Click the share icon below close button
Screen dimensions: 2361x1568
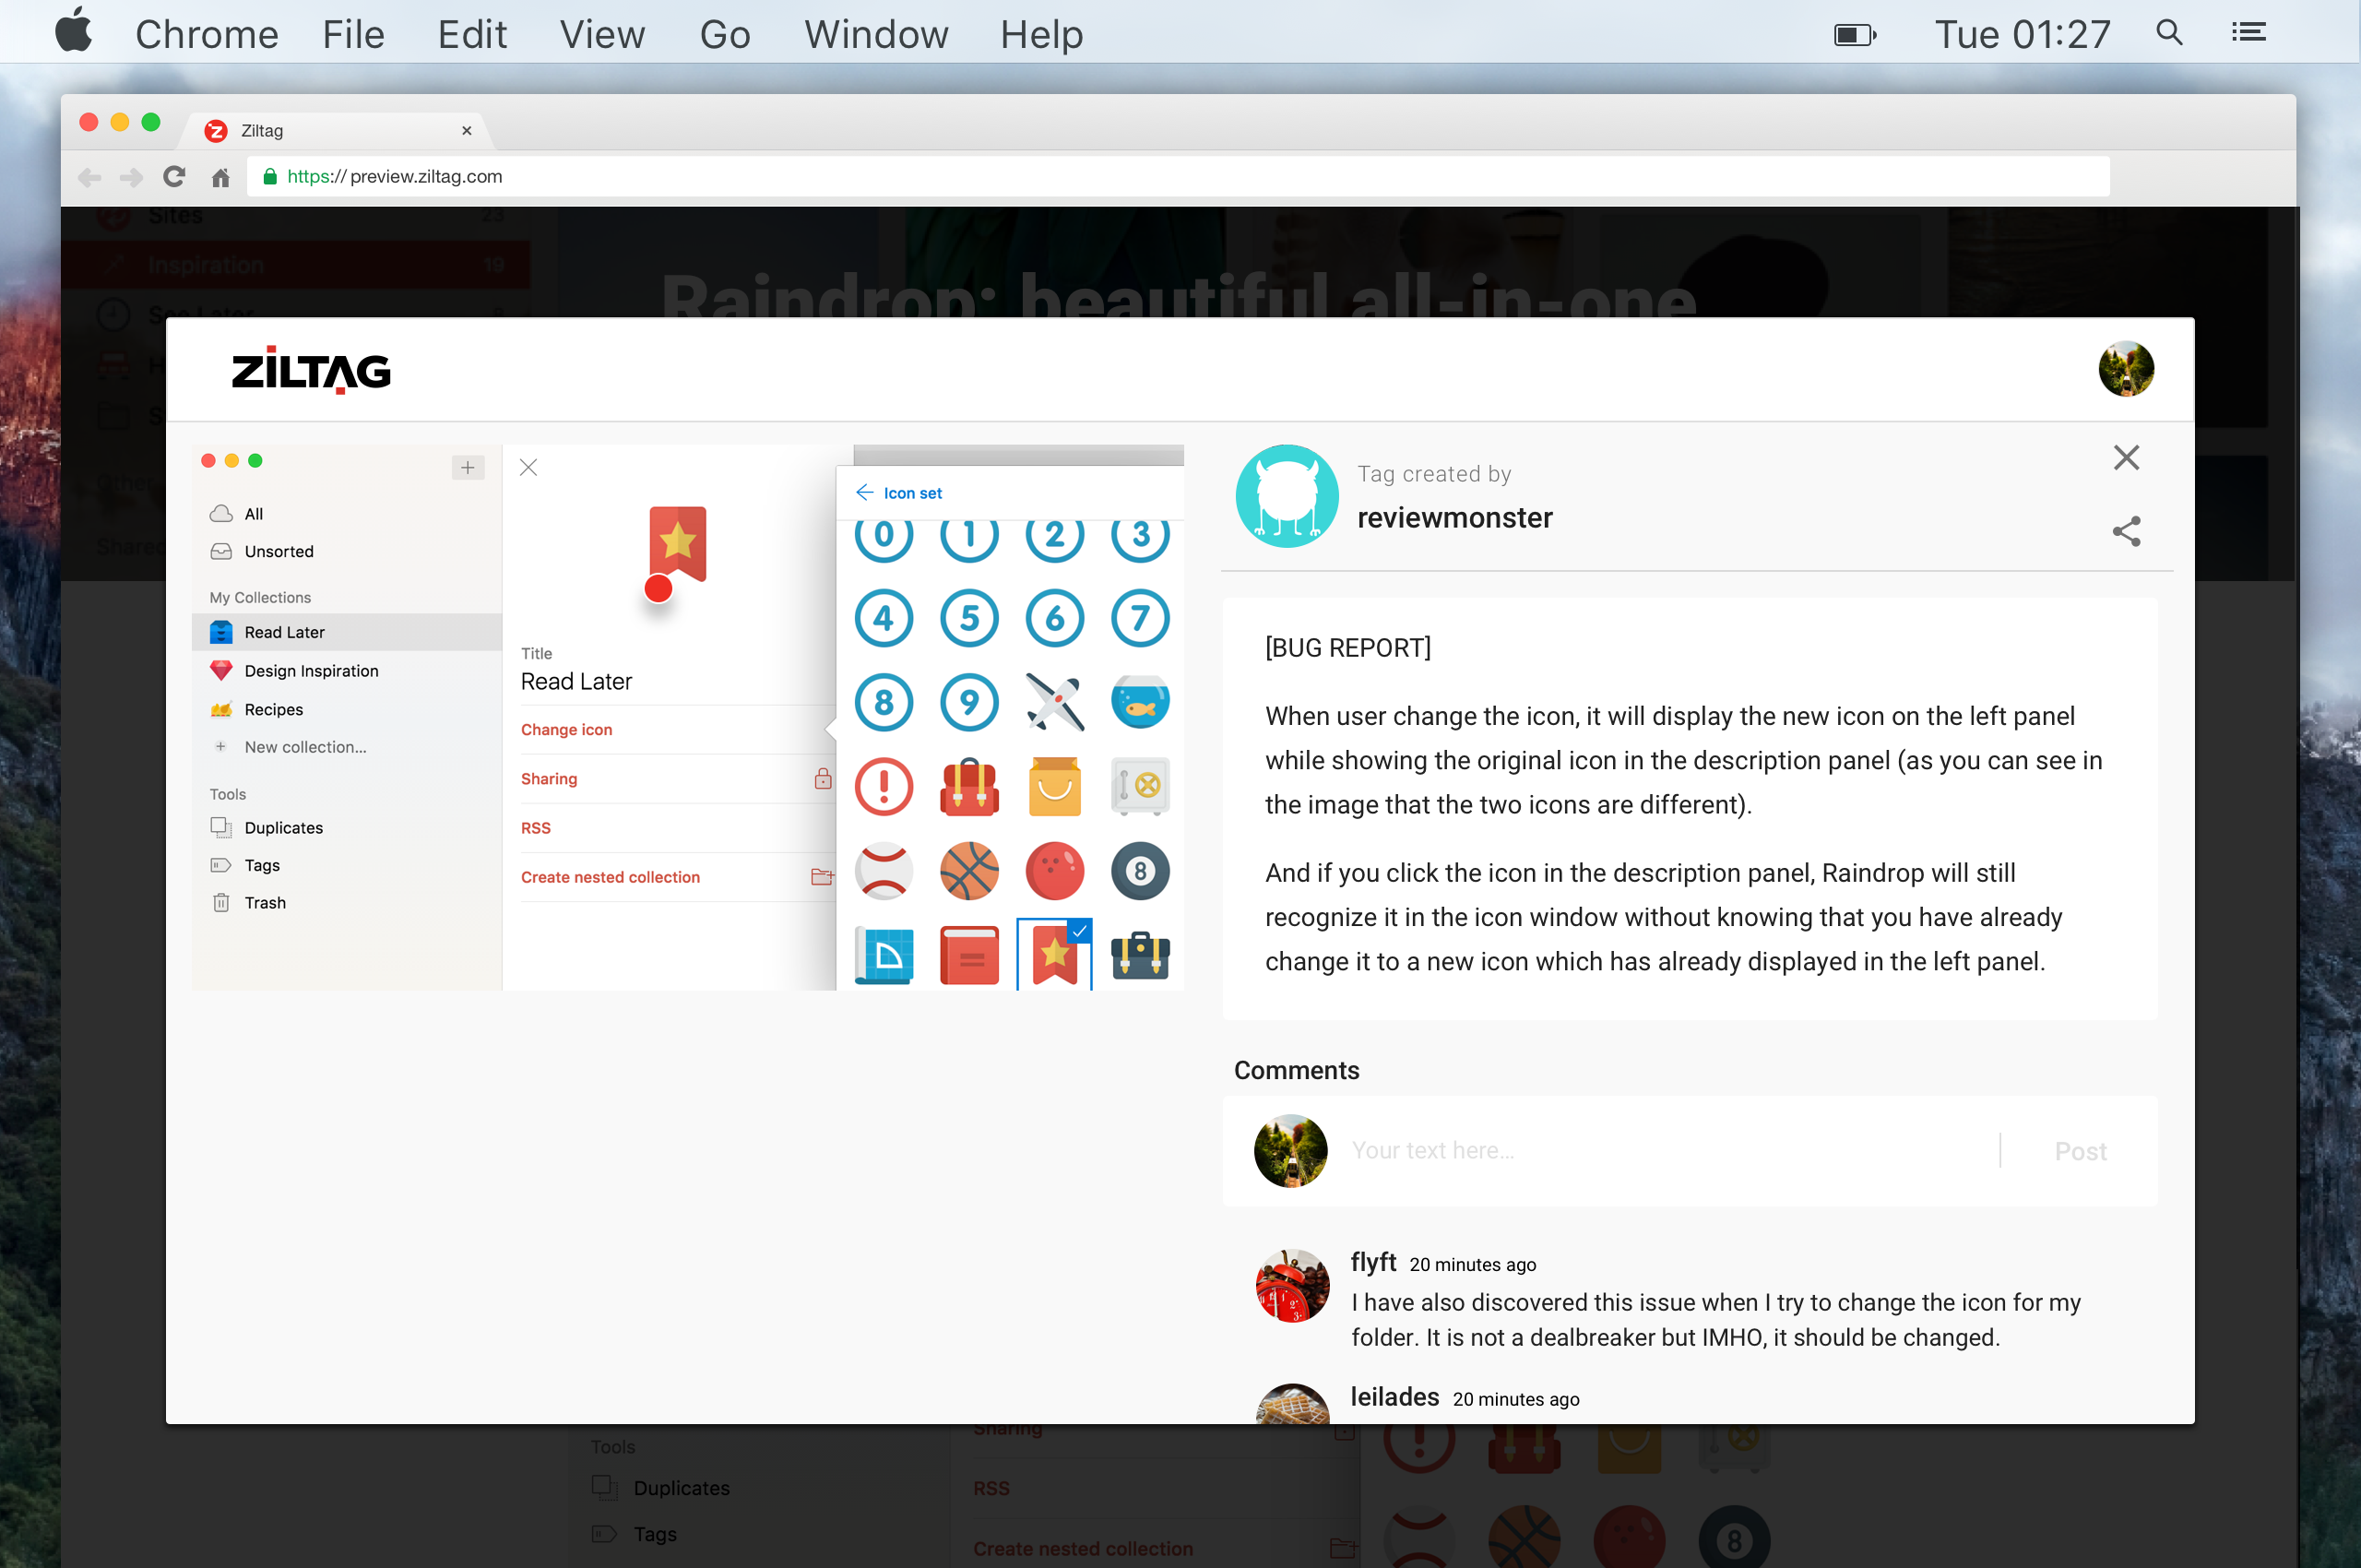[x=2126, y=531]
